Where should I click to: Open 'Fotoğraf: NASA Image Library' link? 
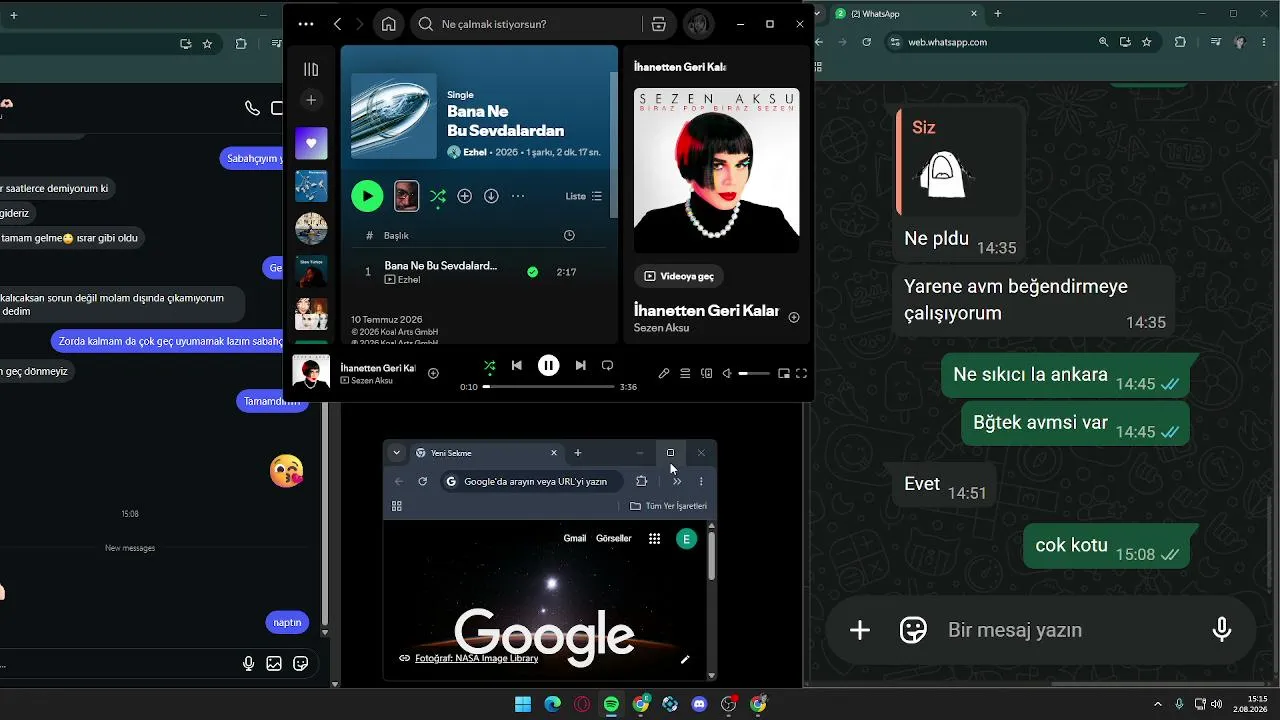pos(476,658)
